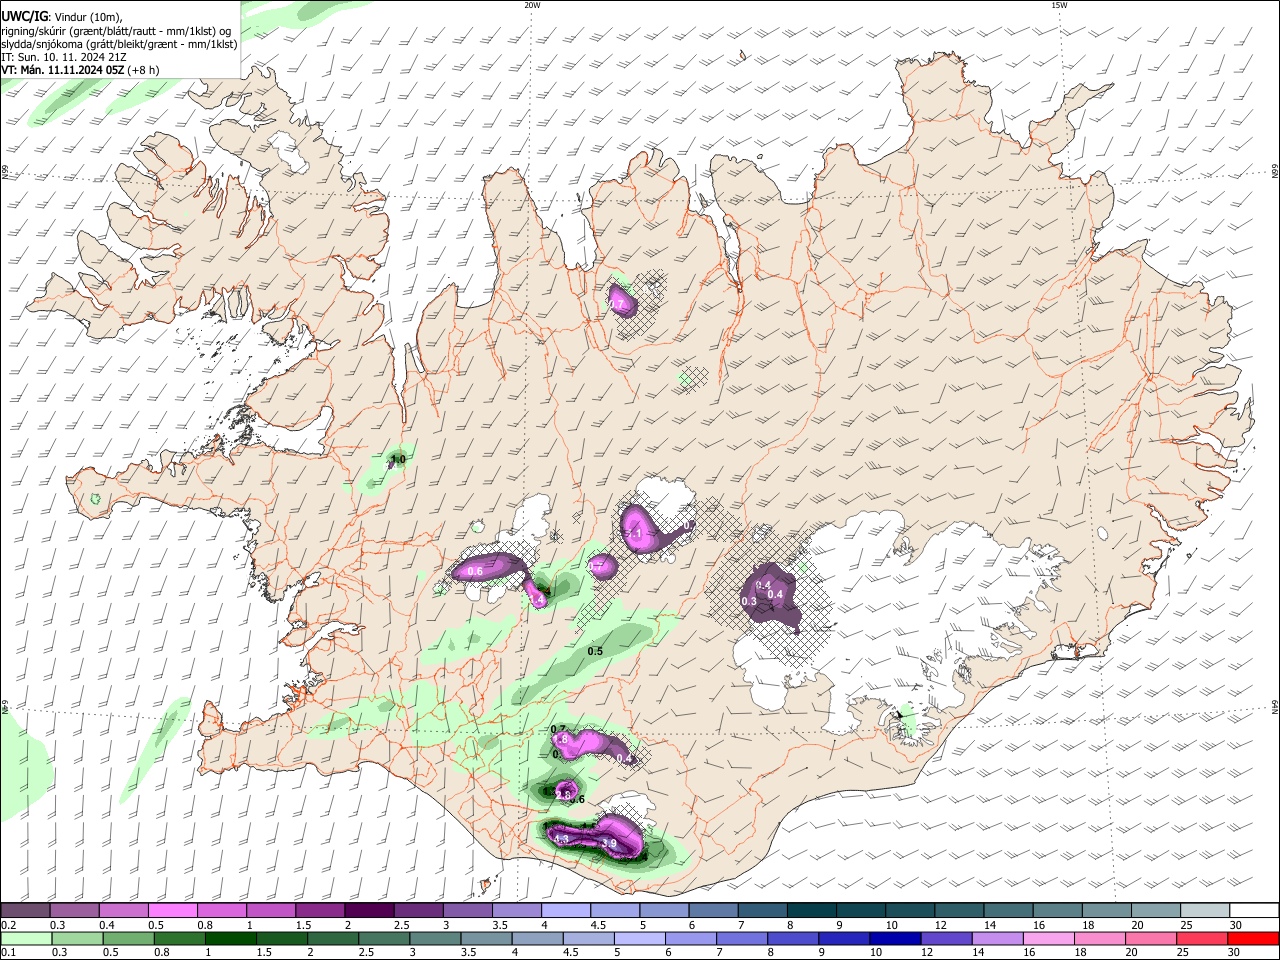Click the white "0.6" value inside the purple blob
Screen dimensions: 1280x960
click(x=475, y=571)
